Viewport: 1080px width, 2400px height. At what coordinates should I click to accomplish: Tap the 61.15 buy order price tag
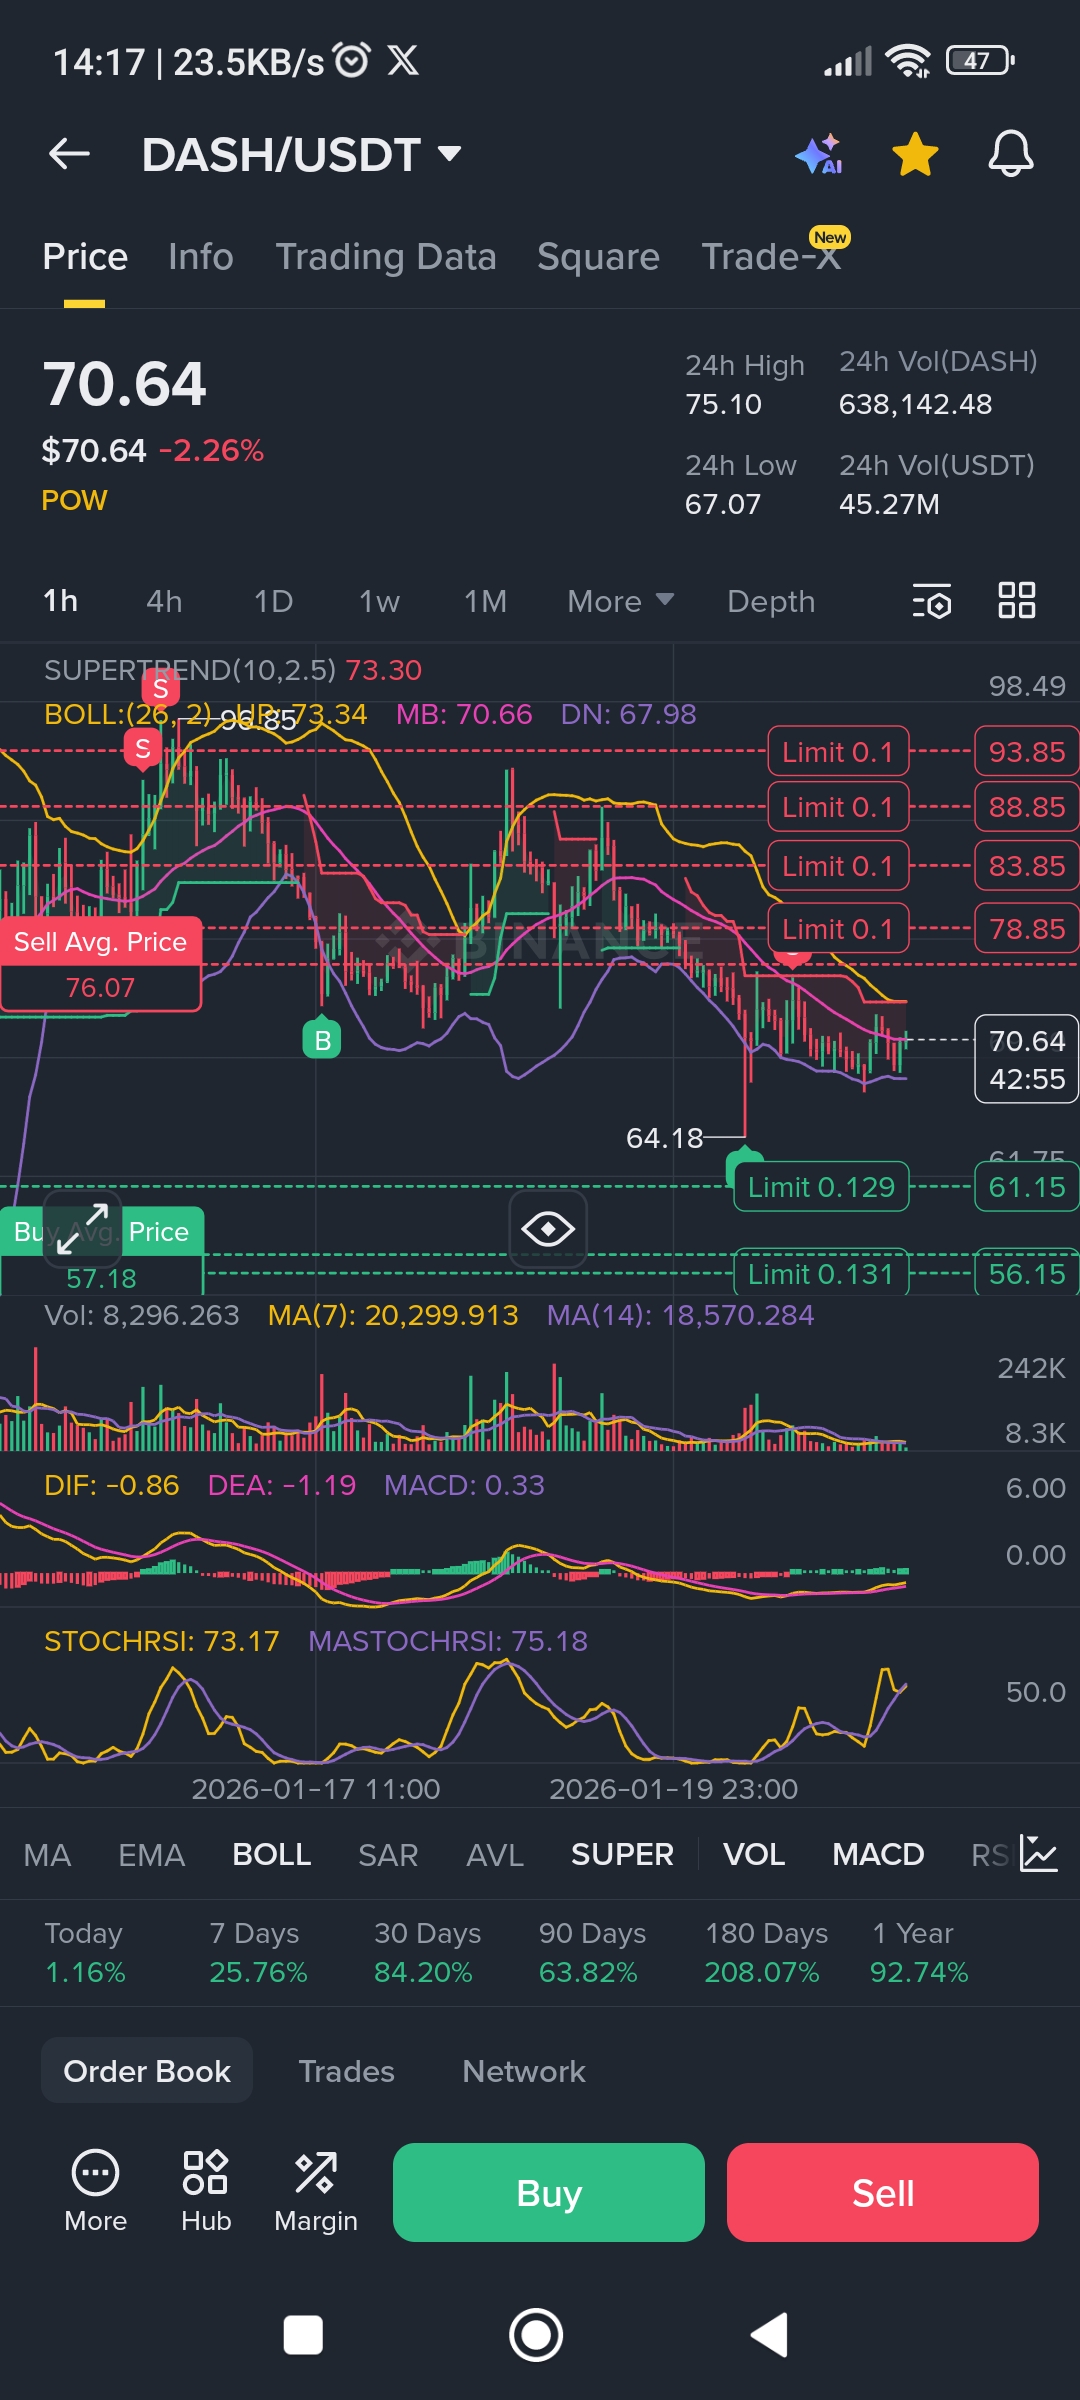[1027, 1186]
